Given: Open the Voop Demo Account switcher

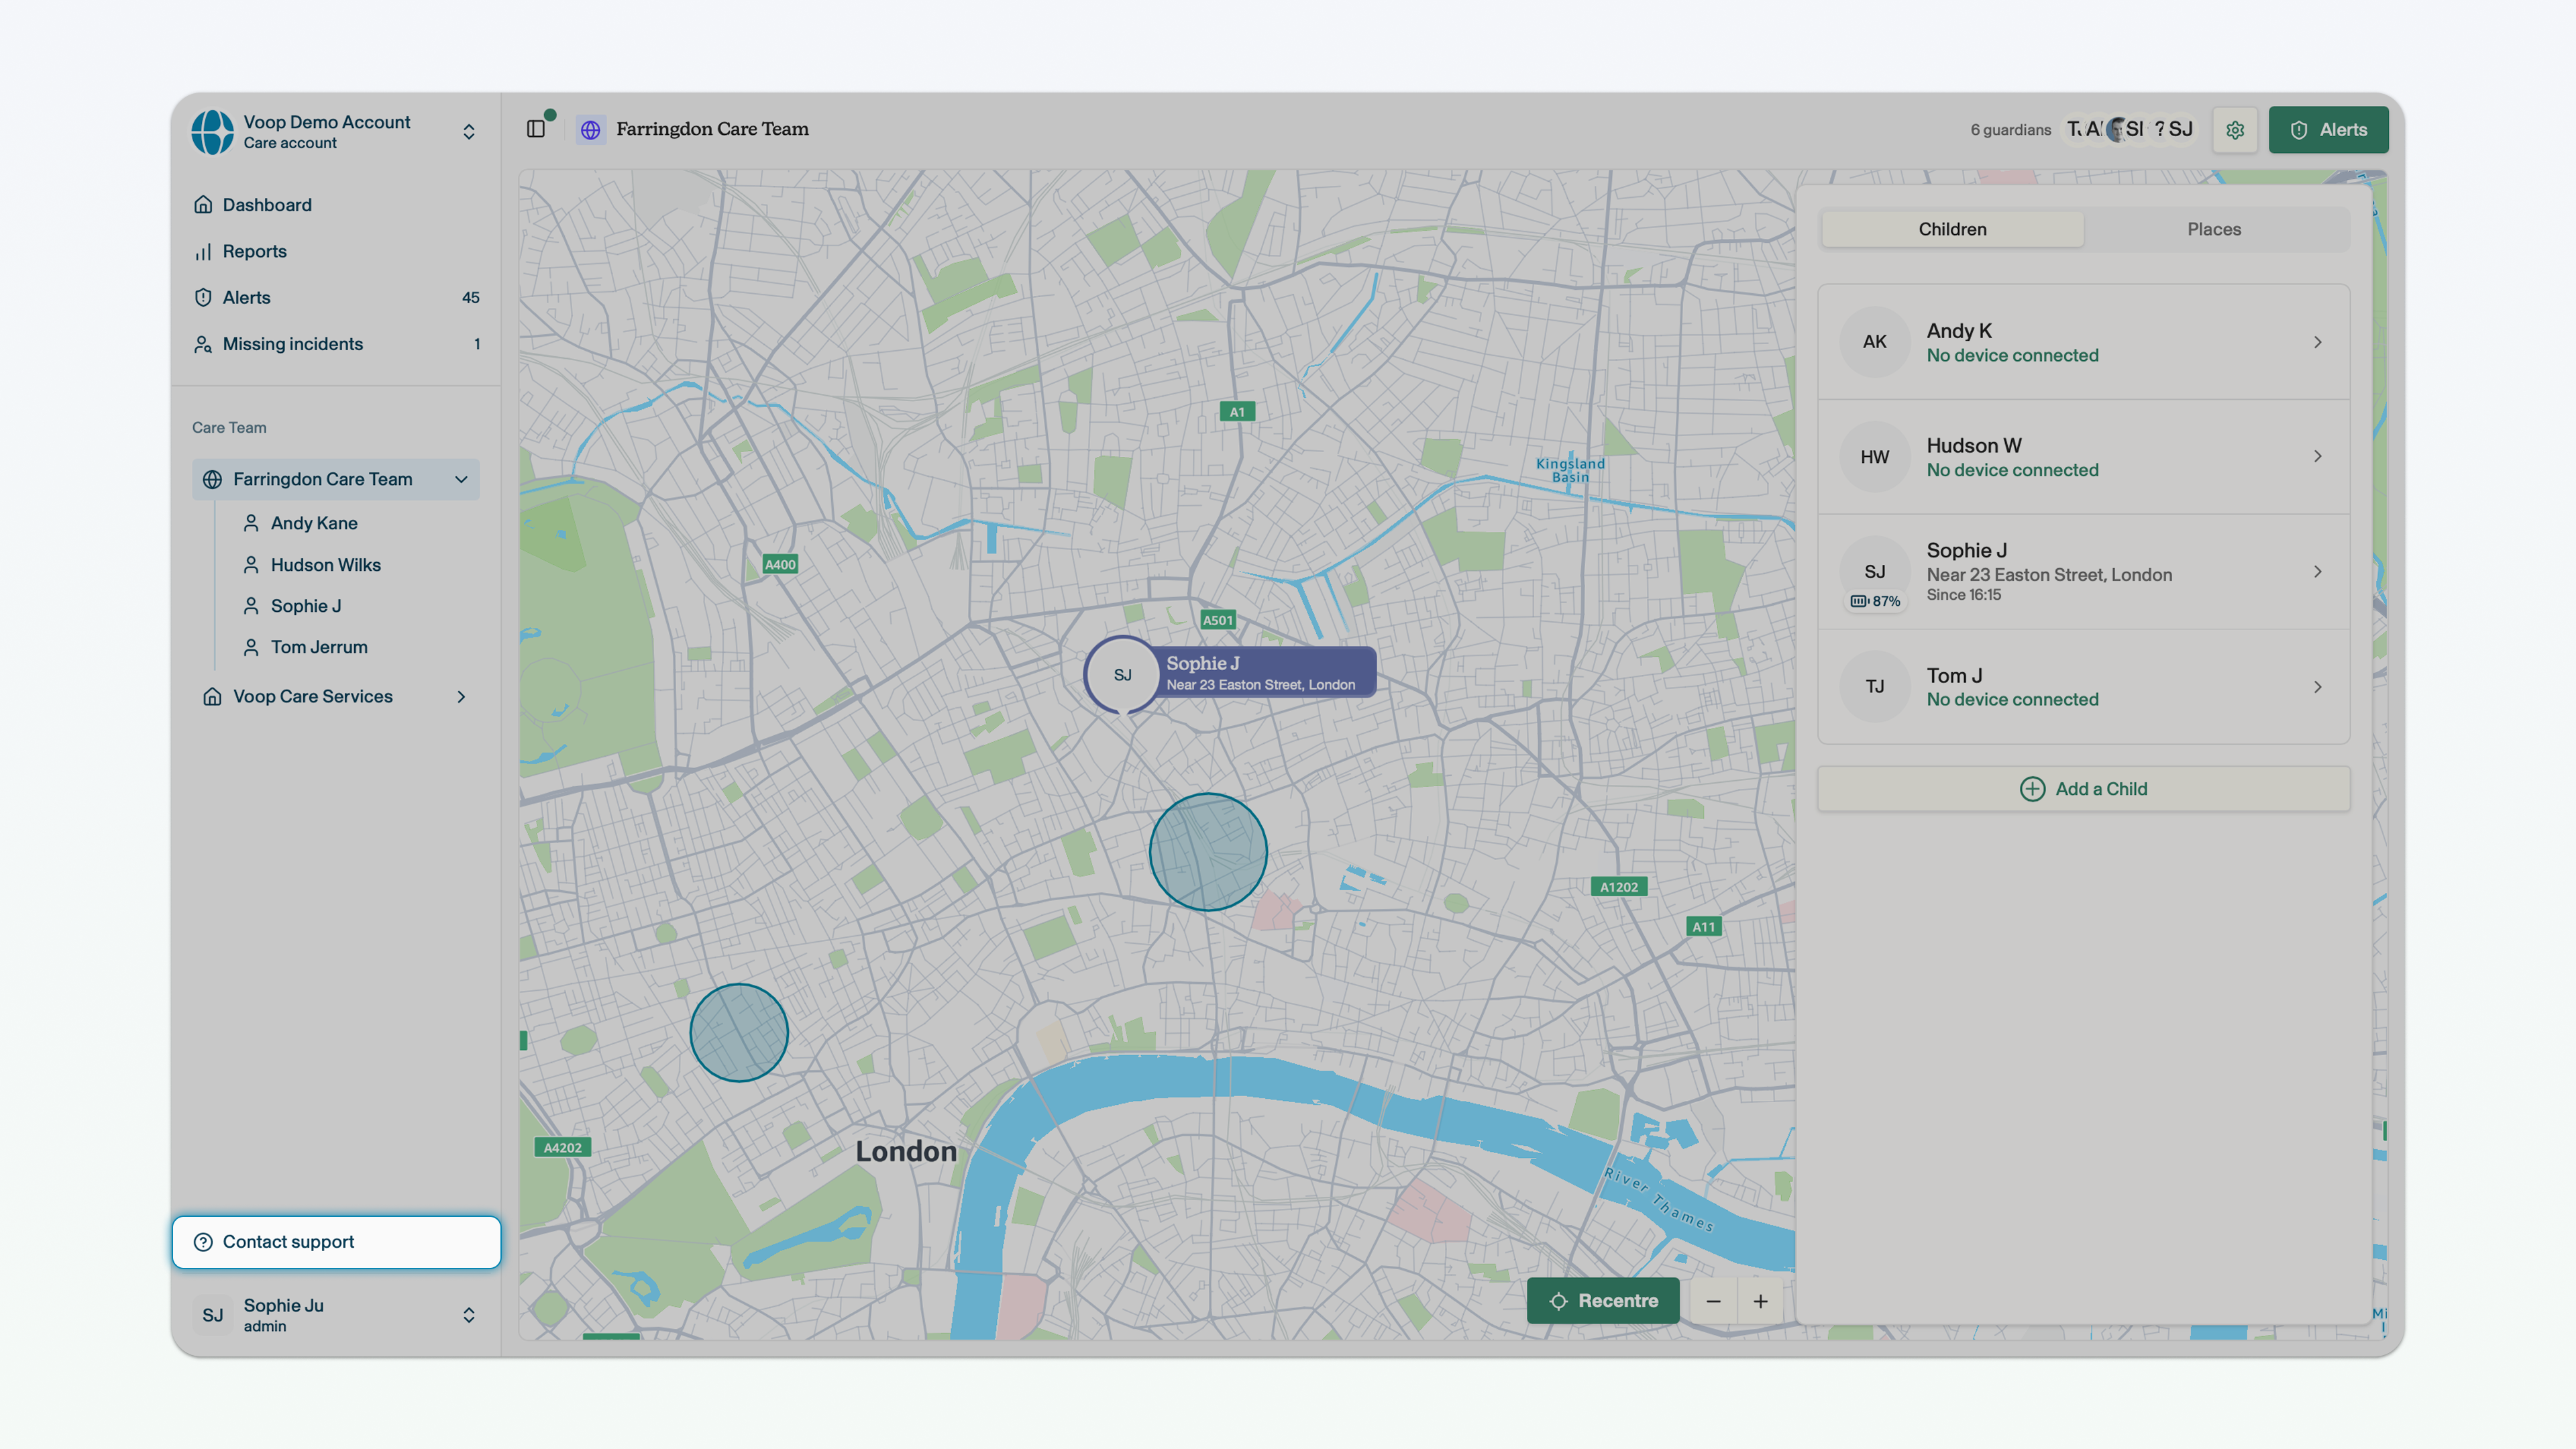Looking at the screenshot, I should click(335, 132).
